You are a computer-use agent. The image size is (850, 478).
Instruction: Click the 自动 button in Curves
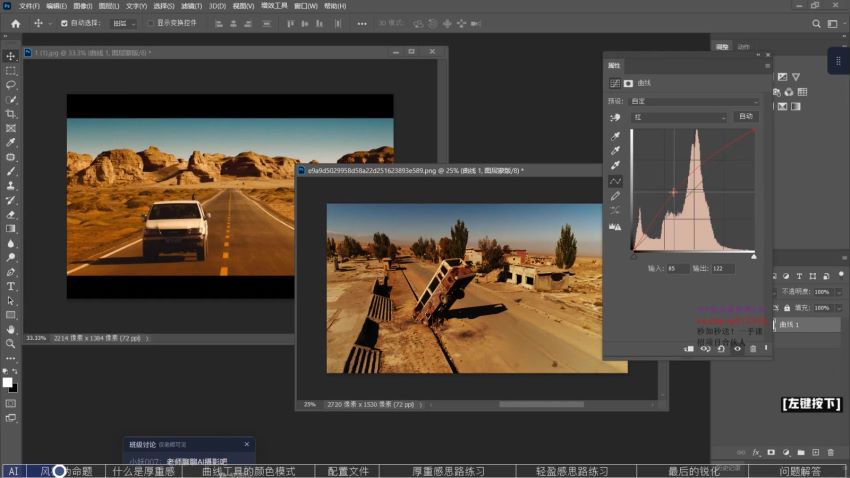746,117
